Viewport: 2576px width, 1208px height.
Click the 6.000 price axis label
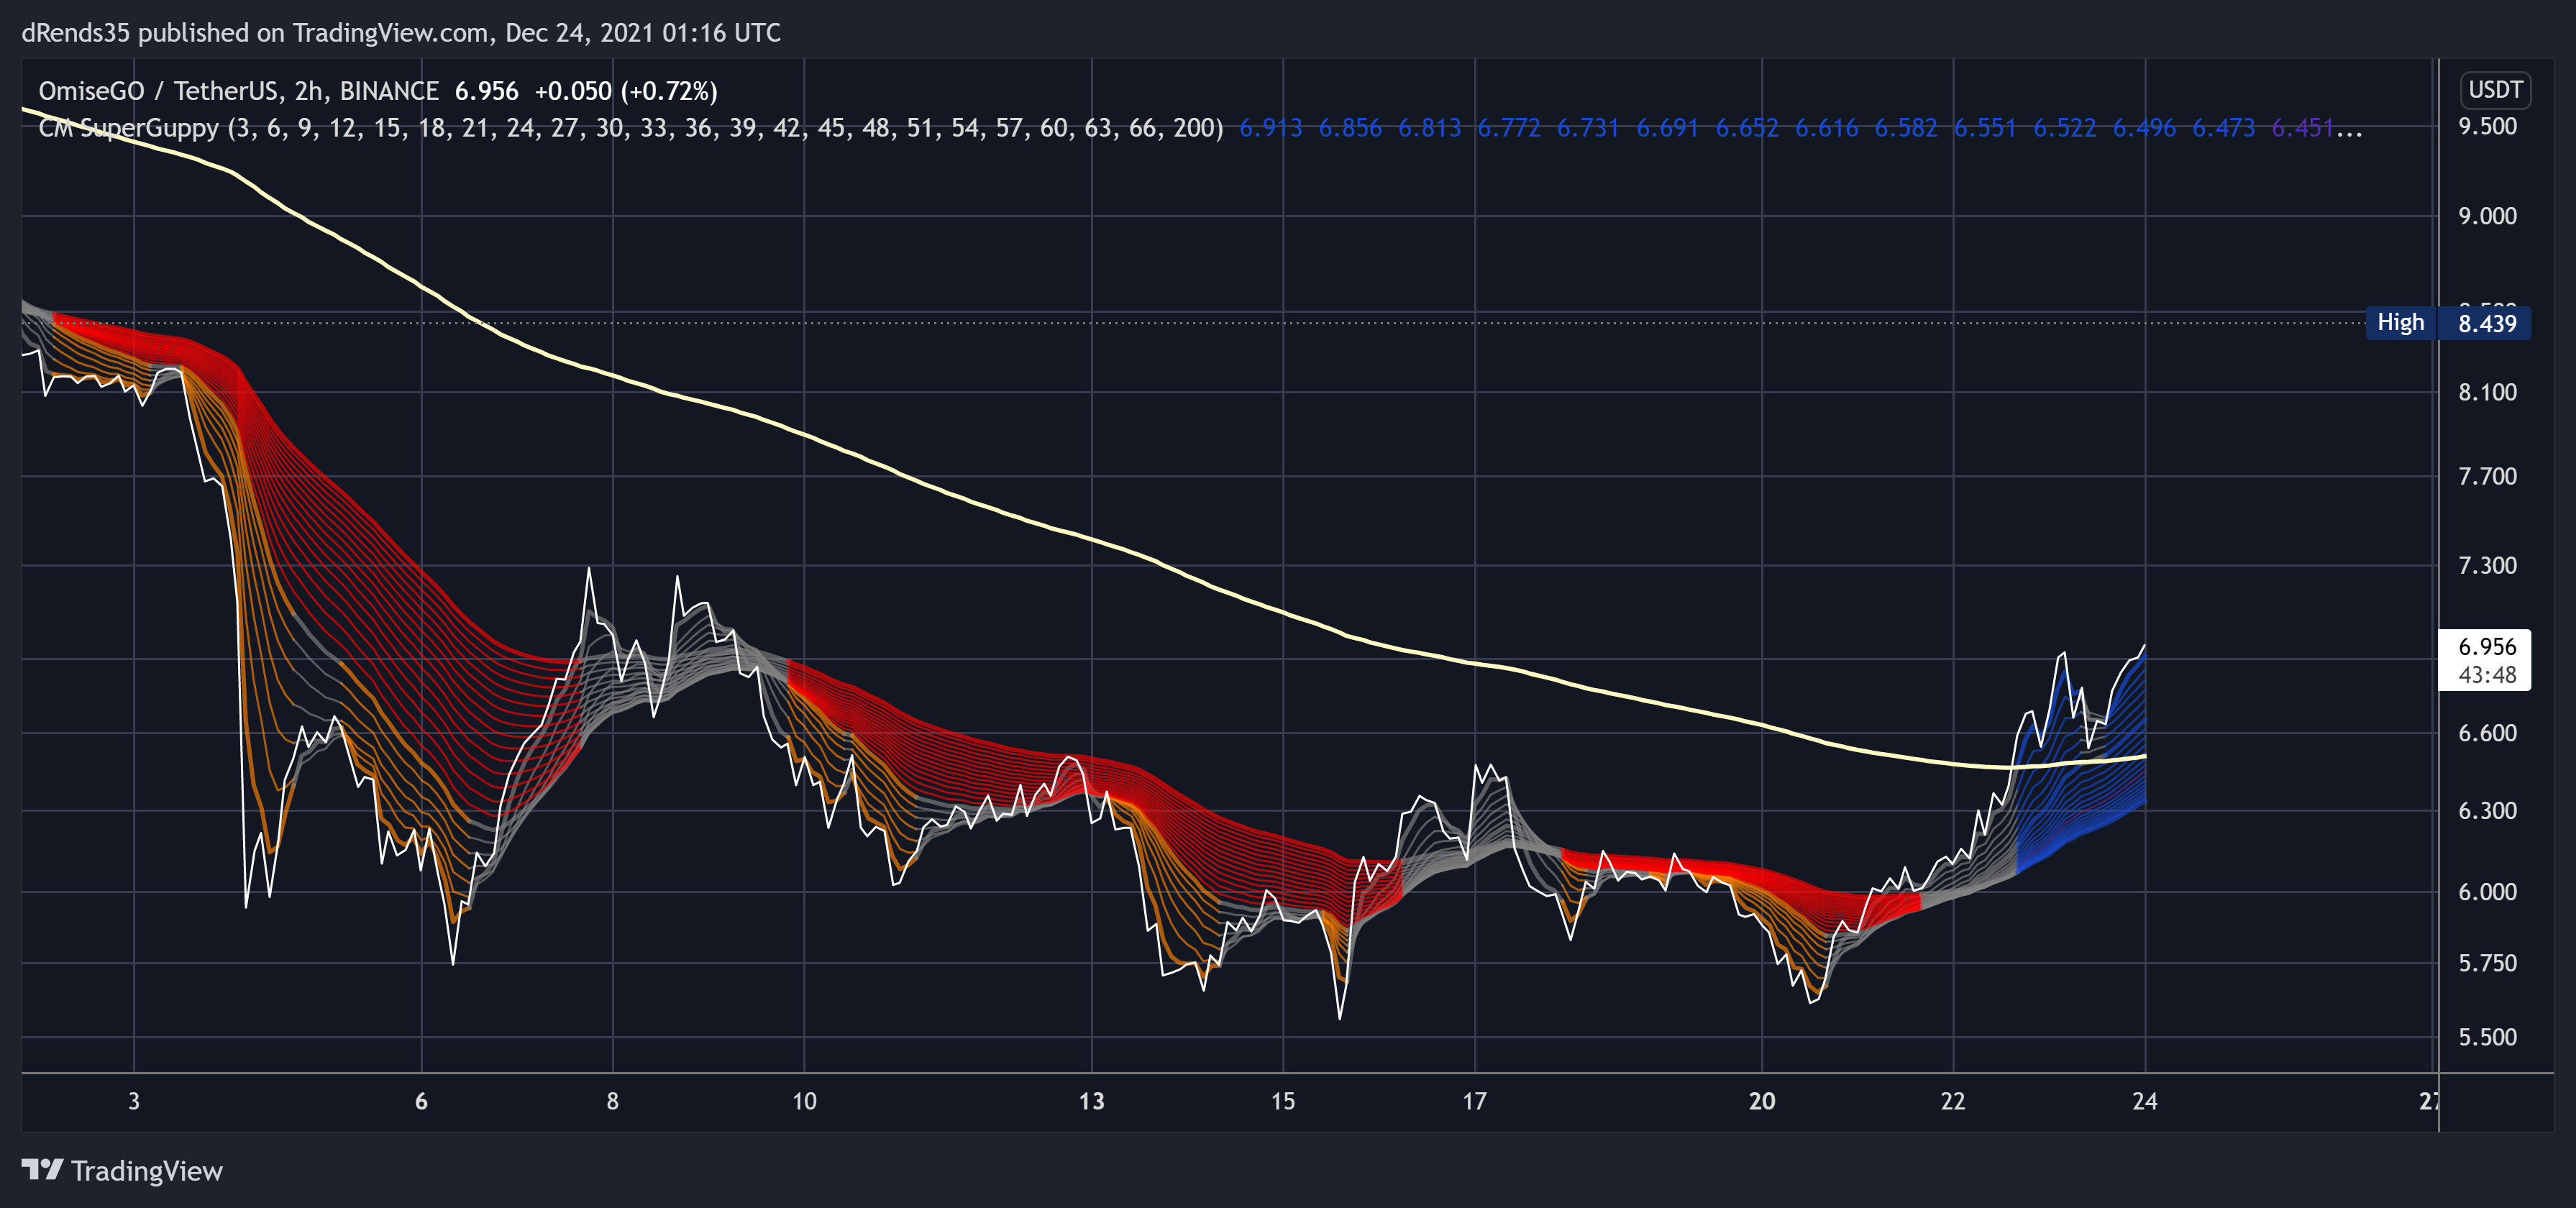pos(2487,892)
